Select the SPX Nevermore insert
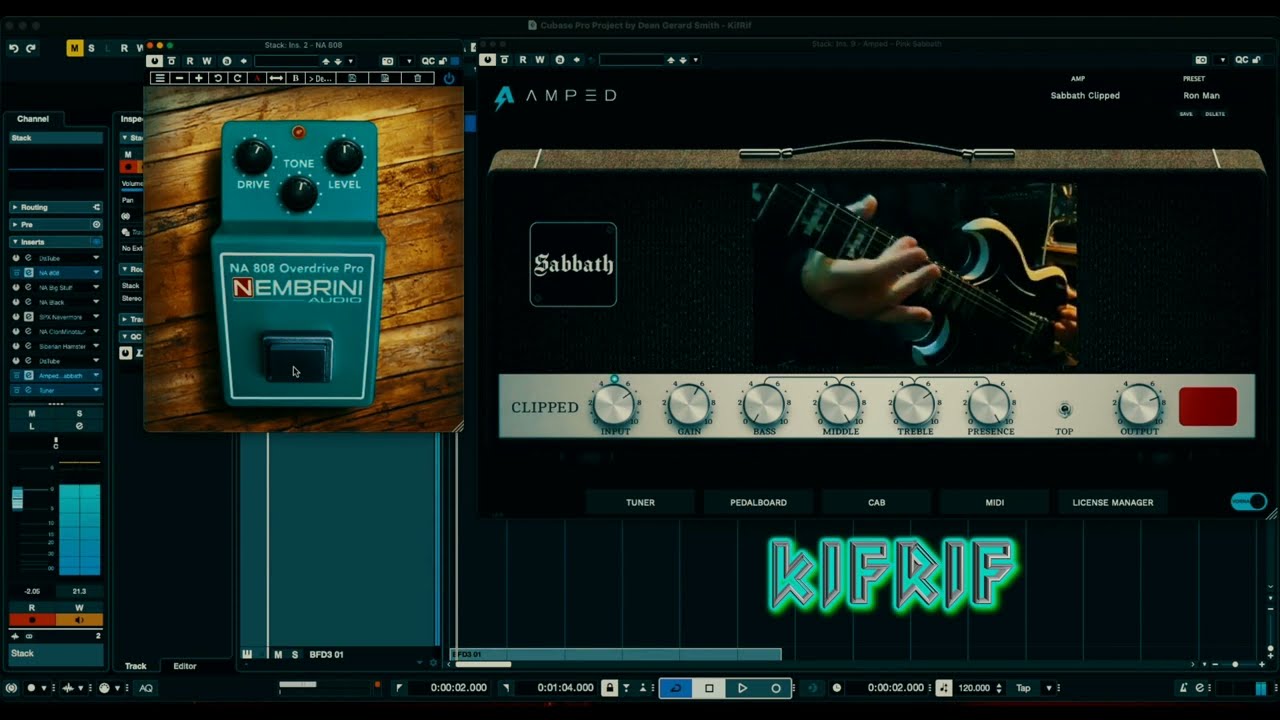This screenshot has height=720, width=1280. click(62, 316)
